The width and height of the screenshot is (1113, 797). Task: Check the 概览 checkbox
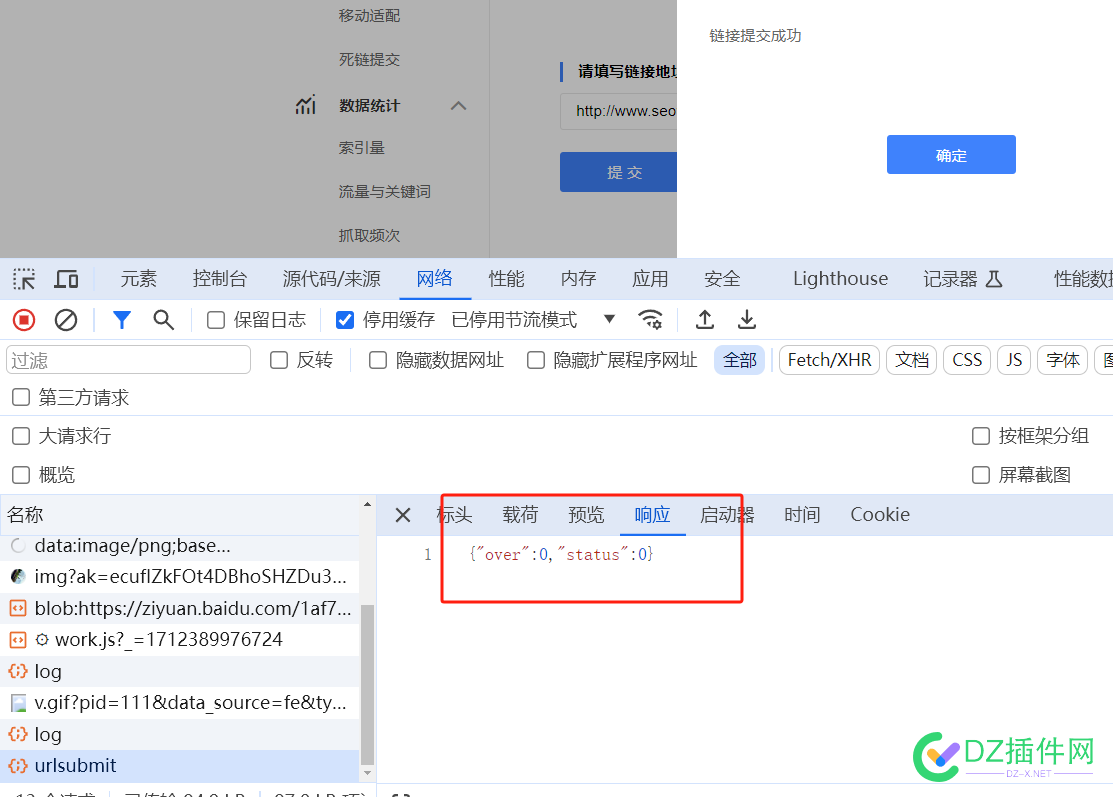(x=21, y=475)
